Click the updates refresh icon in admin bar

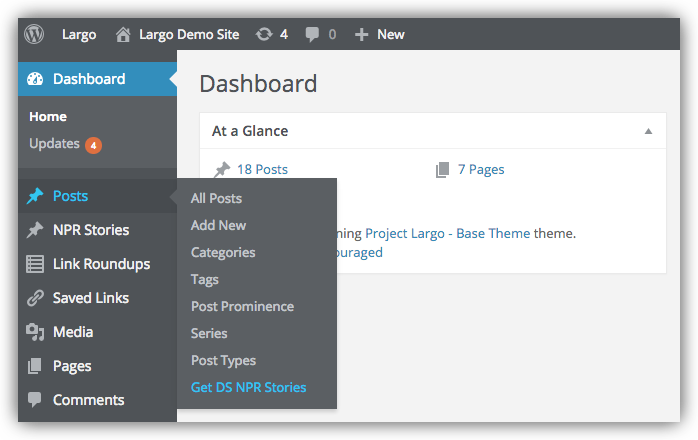point(264,34)
